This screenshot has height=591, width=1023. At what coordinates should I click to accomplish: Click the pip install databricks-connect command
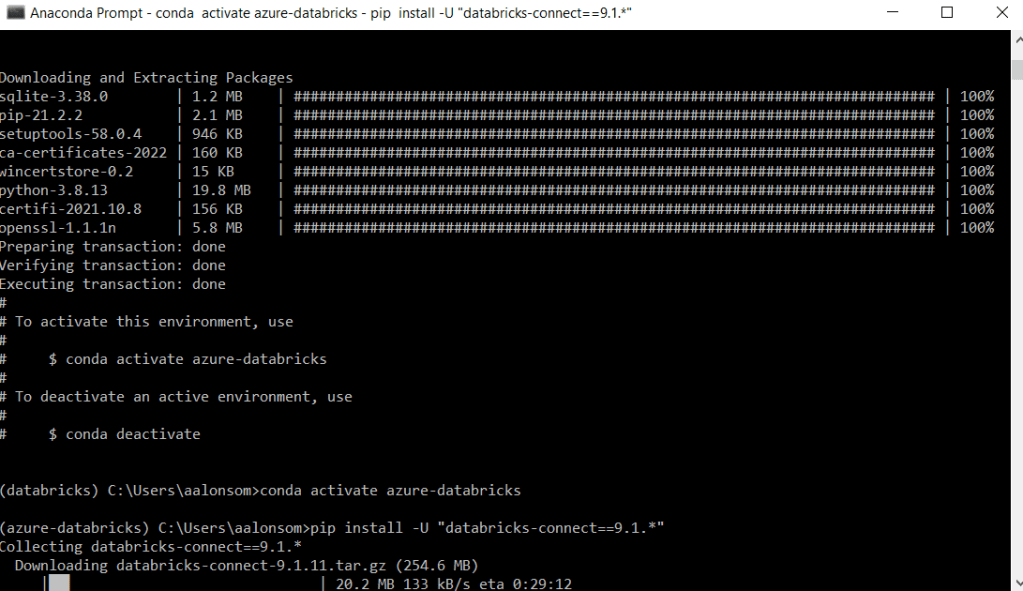(488, 528)
